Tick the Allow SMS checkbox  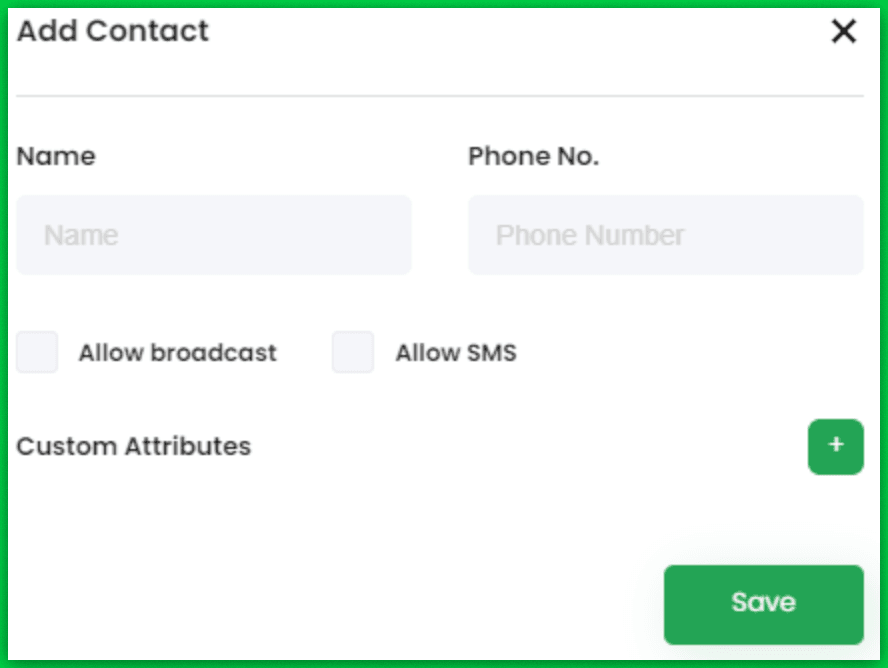[352, 352]
